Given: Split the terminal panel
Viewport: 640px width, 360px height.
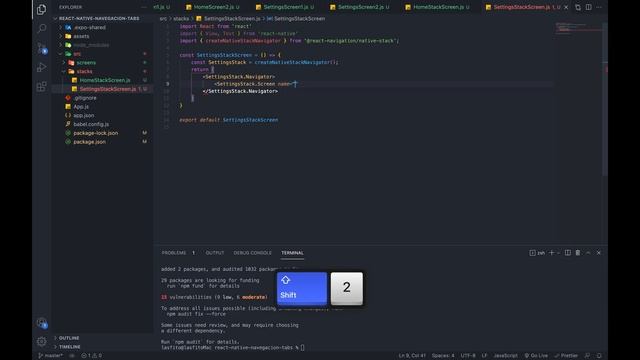Looking at the screenshot, I should pyautogui.click(x=568, y=253).
